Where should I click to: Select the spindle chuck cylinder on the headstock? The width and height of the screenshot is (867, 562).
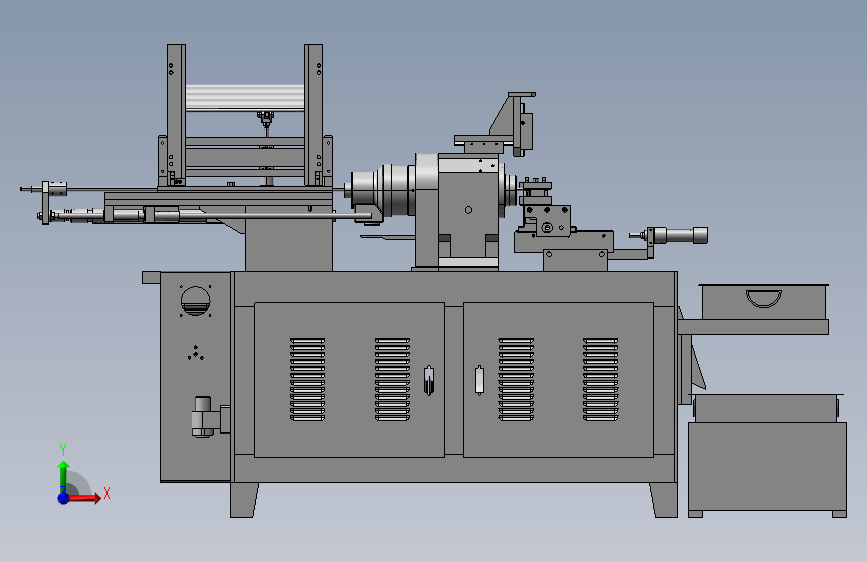382,191
